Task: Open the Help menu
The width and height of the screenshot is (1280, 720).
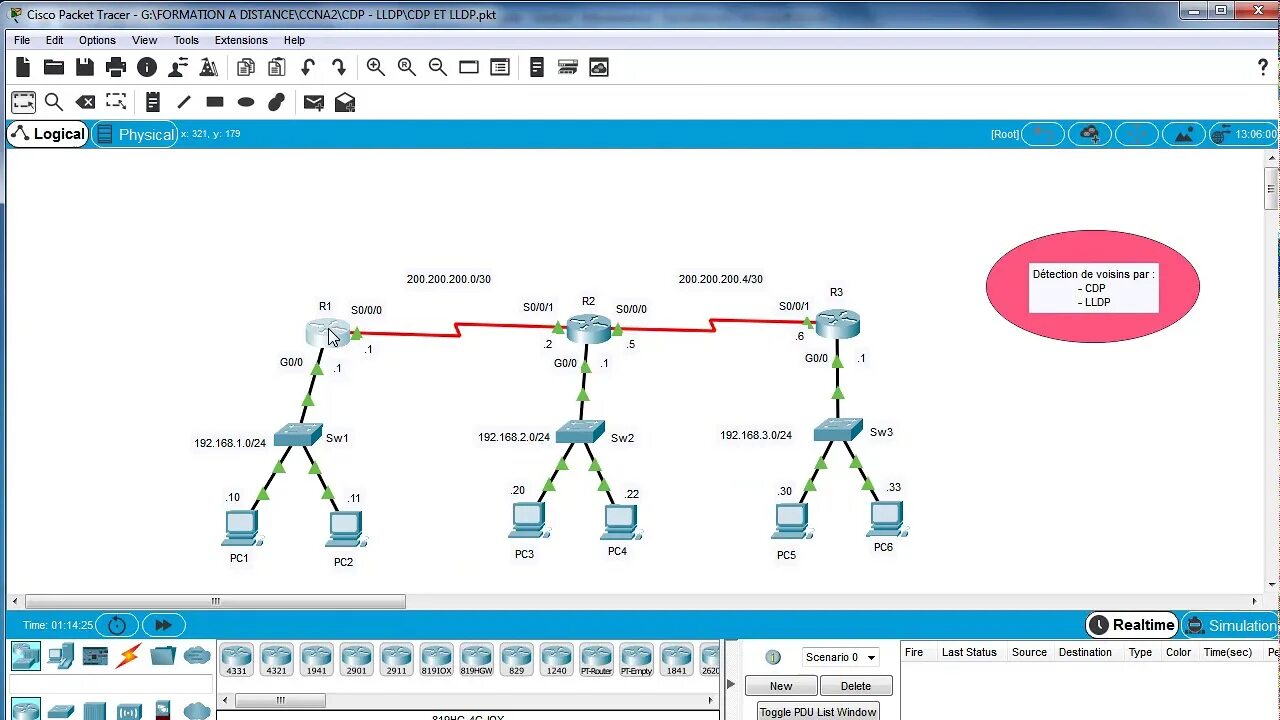Action: (x=294, y=40)
